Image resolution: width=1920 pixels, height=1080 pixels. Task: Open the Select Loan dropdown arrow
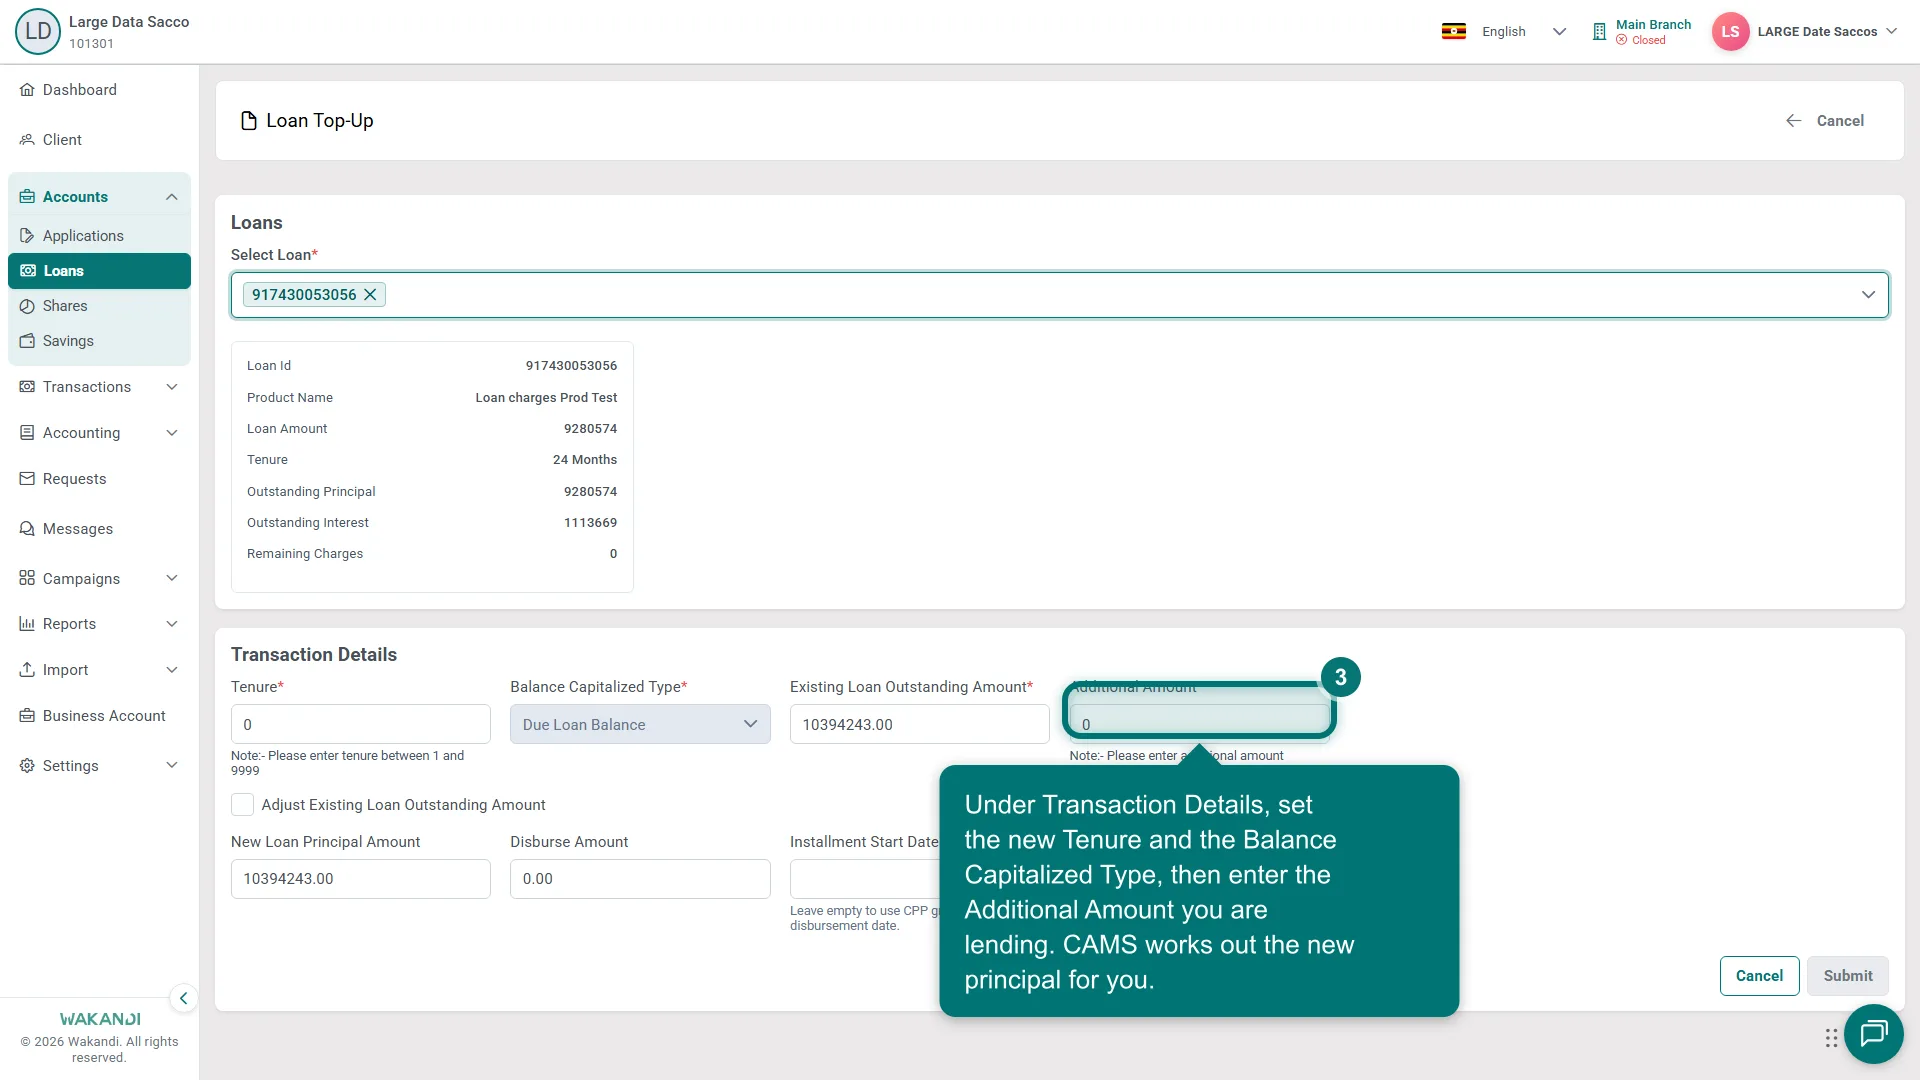click(x=1868, y=295)
